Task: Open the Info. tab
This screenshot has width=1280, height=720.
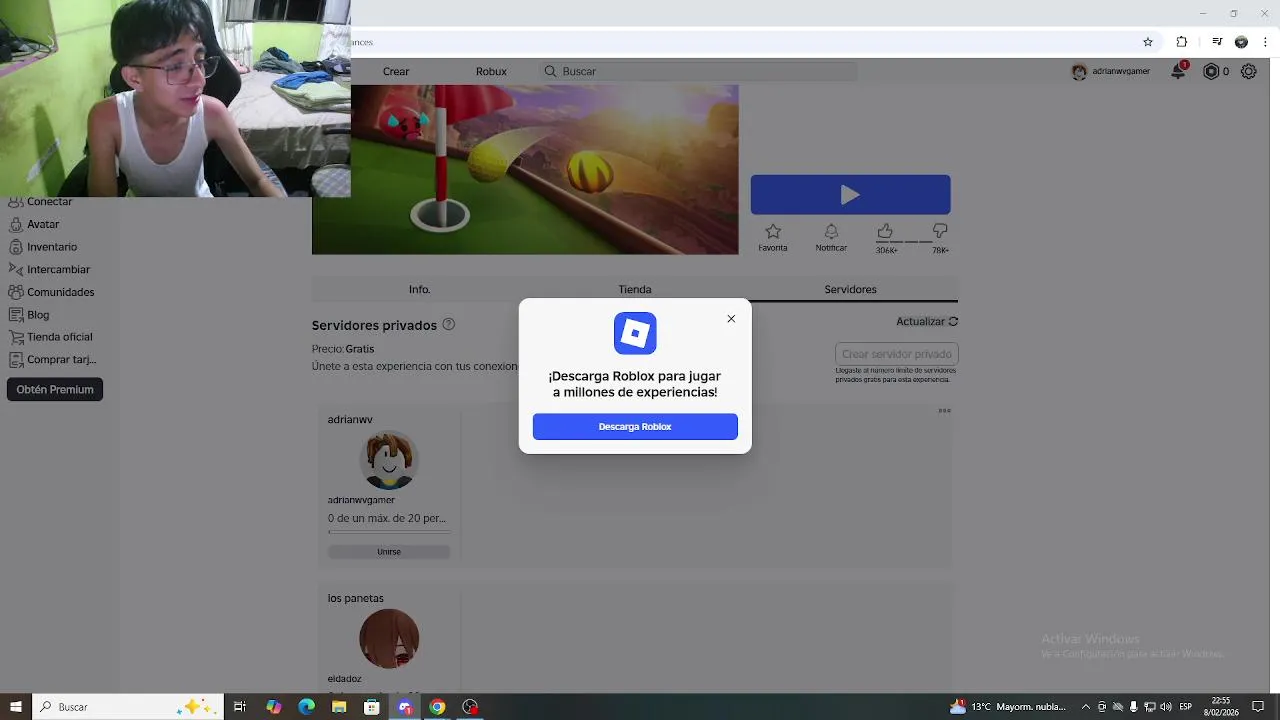Action: [419, 289]
